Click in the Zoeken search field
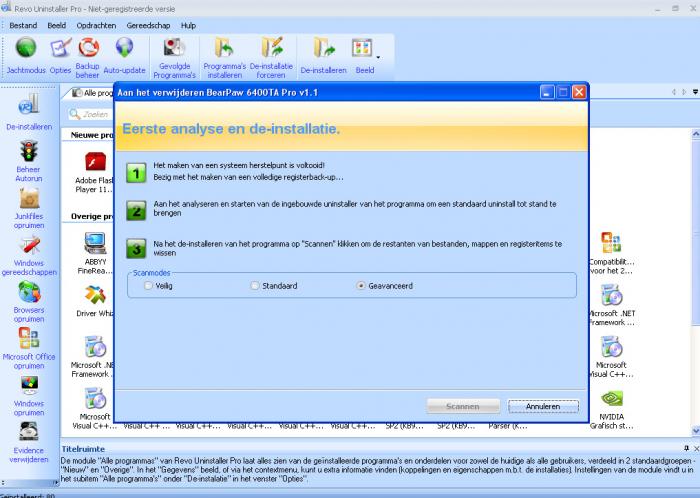This screenshot has height=498, width=700. coord(91,114)
